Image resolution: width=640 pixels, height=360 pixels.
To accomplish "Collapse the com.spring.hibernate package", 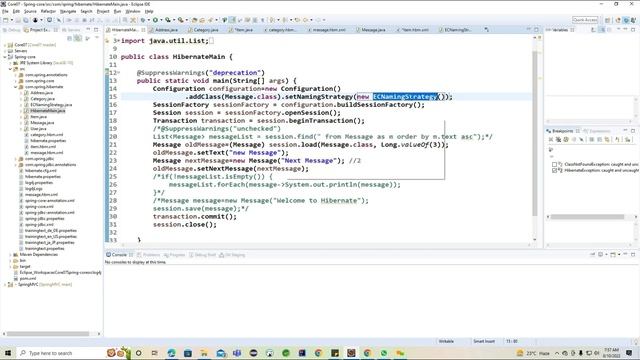I will pyautogui.click(x=16, y=87).
